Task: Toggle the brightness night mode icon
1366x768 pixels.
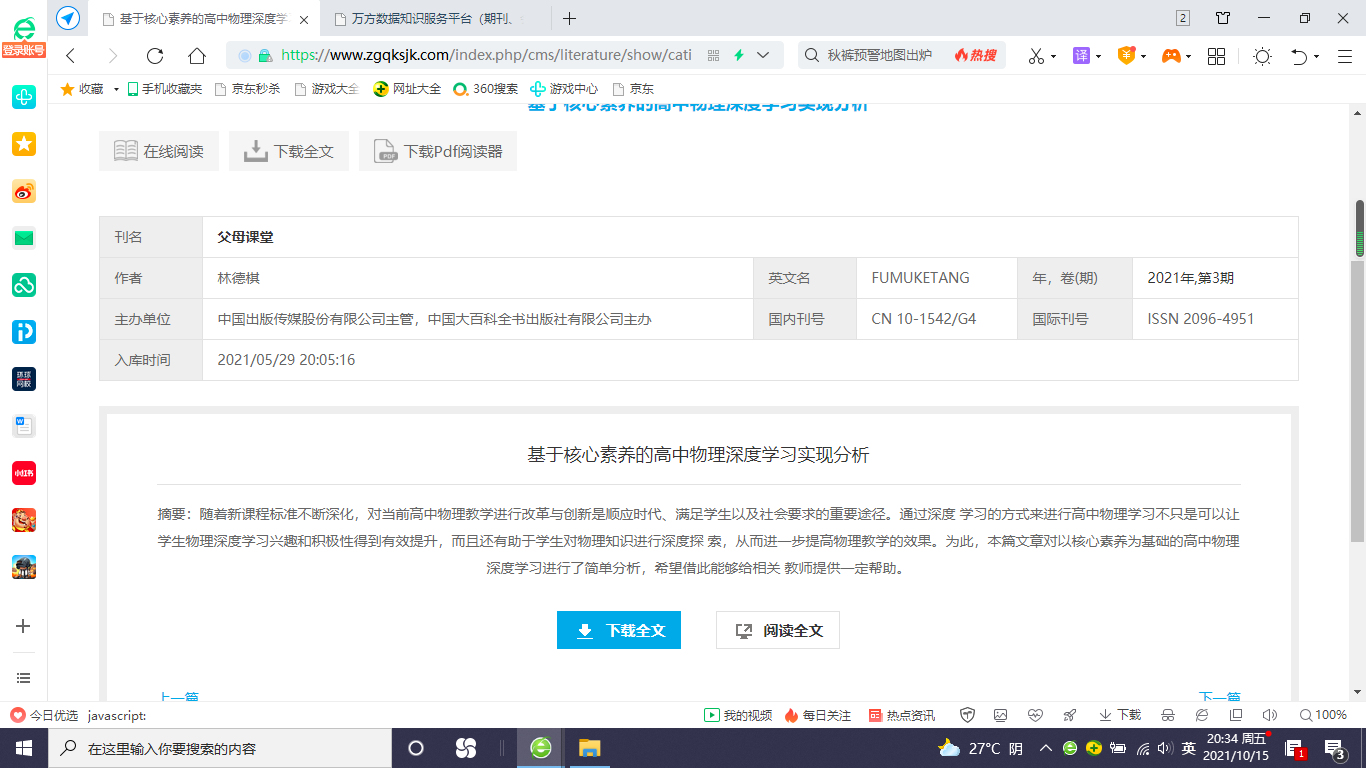Action: click(1262, 56)
